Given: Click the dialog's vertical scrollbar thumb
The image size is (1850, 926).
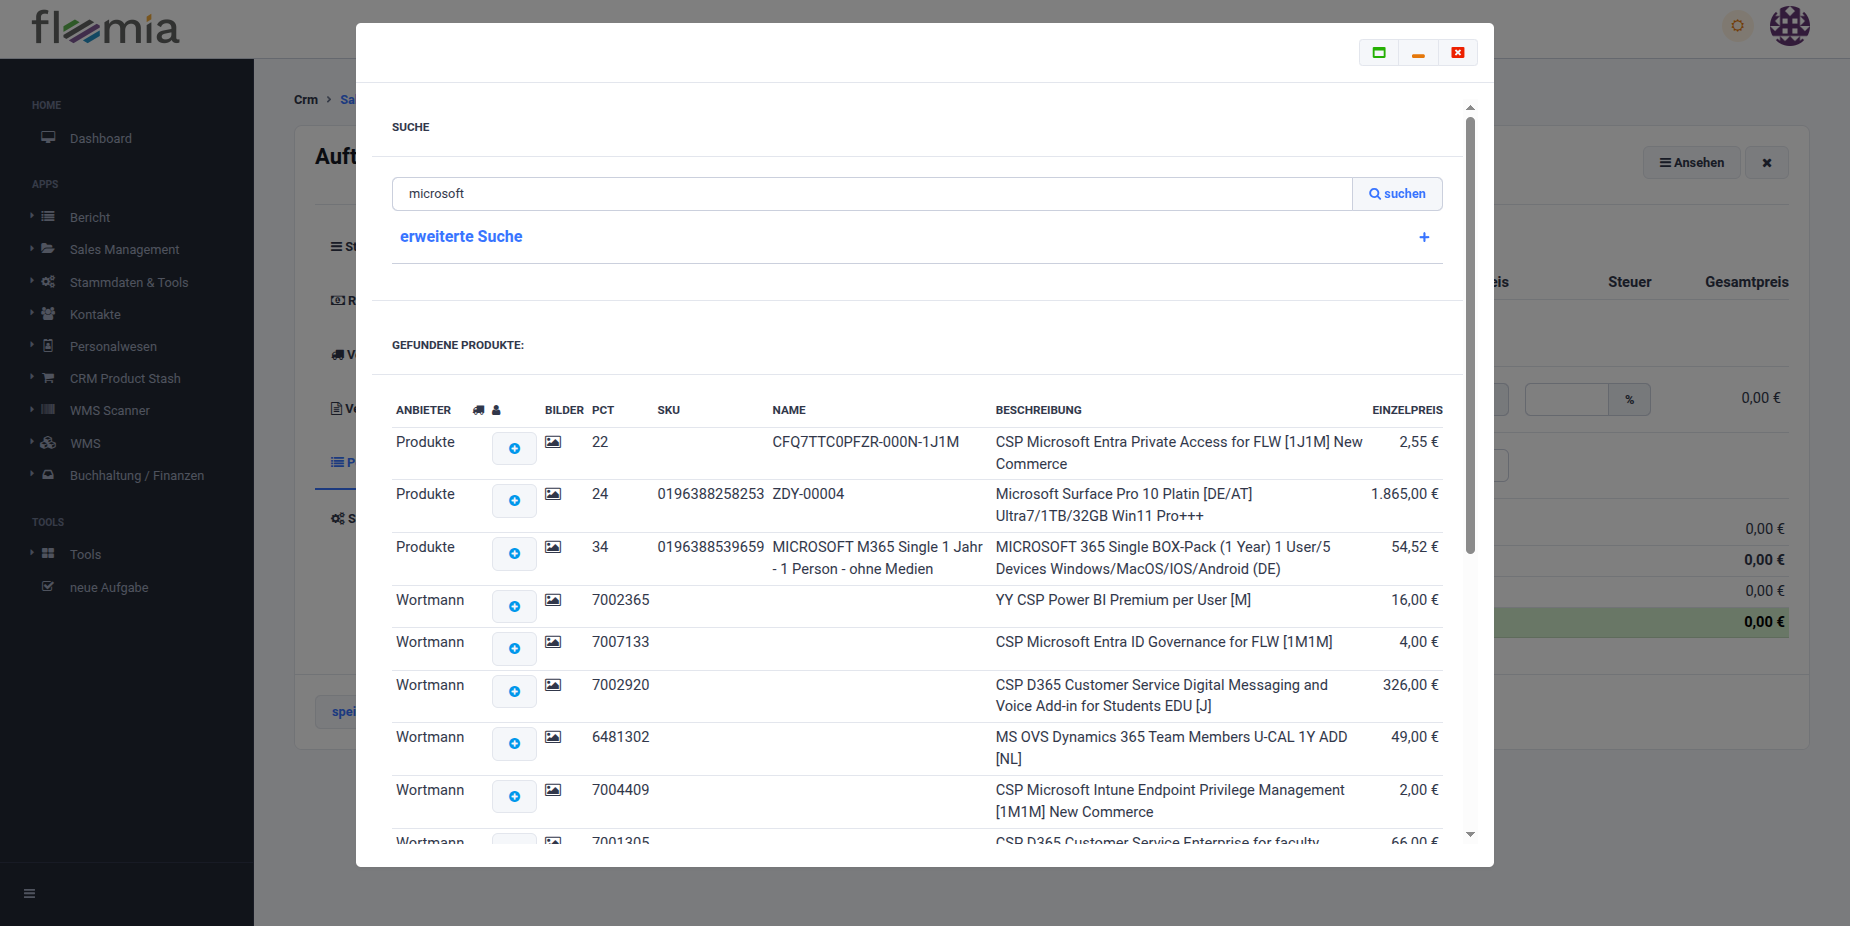Looking at the screenshot, I should coord(1470,335).
